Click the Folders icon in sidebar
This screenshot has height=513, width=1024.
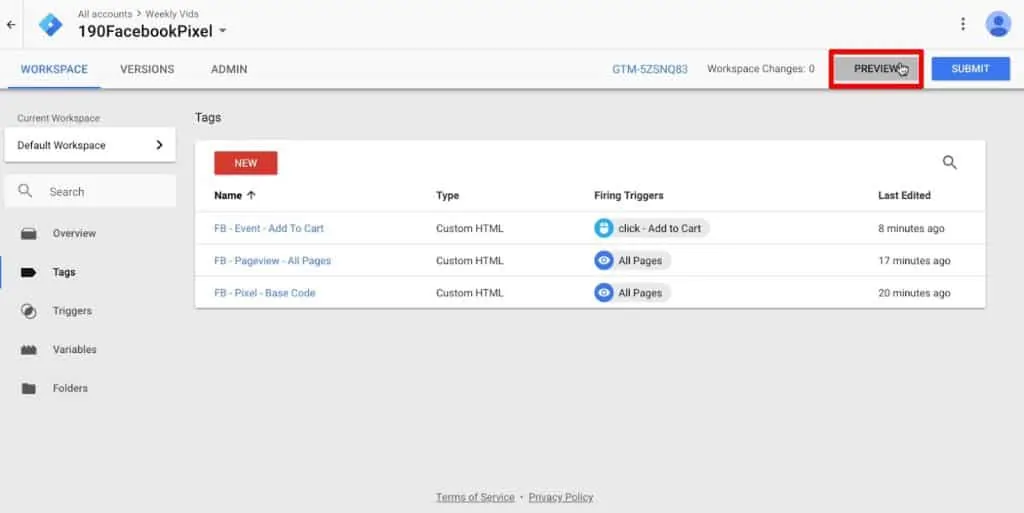tap(29, 388)
